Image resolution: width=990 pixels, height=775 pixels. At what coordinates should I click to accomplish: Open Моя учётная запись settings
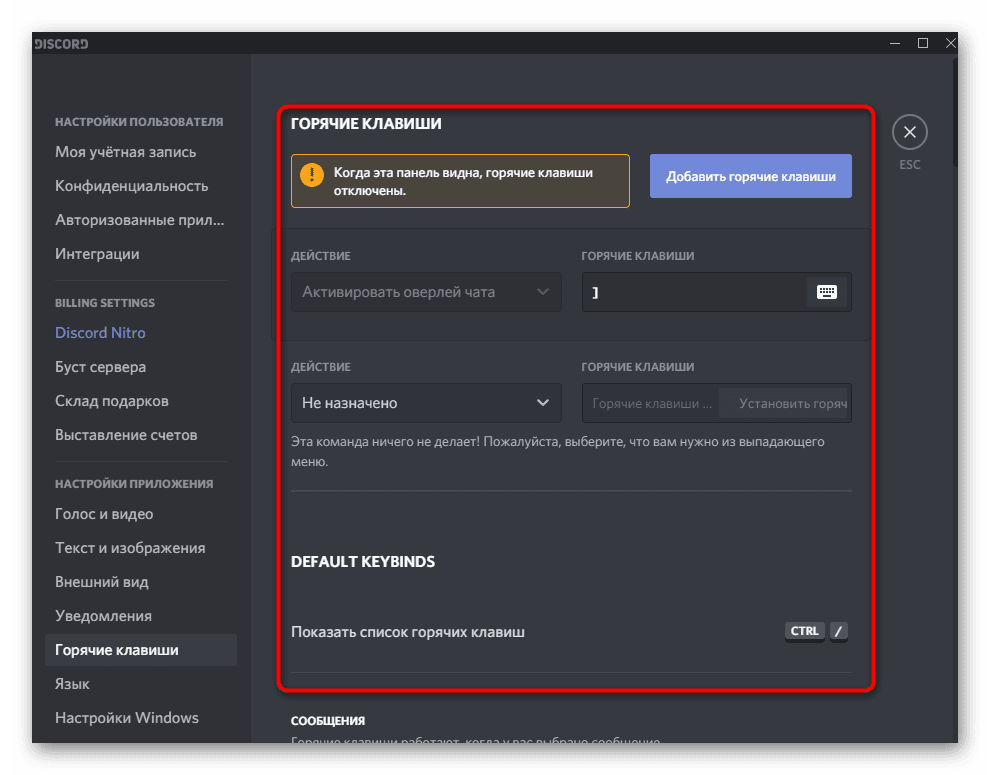[x=126, y=152]
